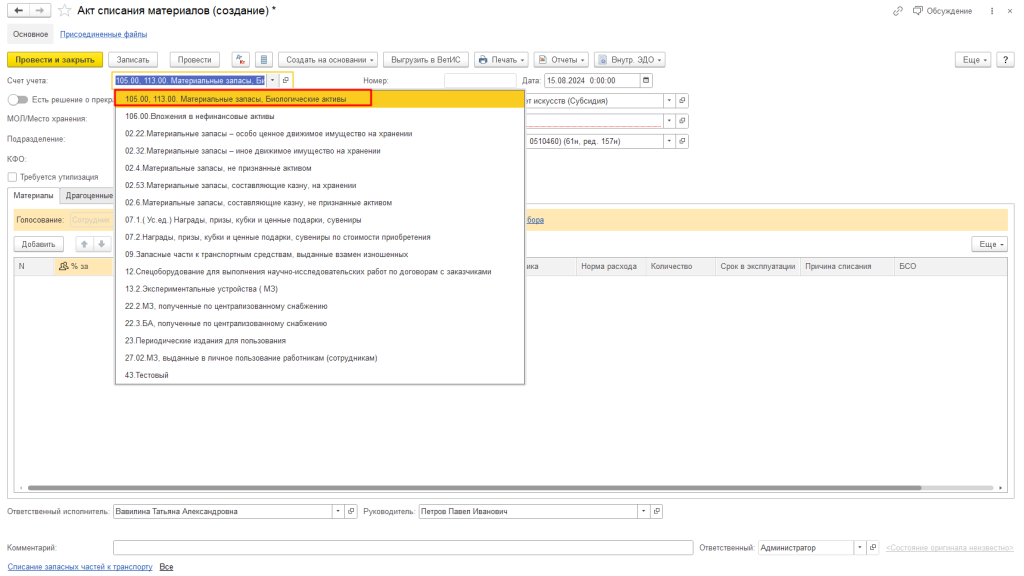Viewport: 1024px width, 576px height.
Task: Select '106.00.Вложения в нефинансовые активы' from list
Action: point(183,116)
